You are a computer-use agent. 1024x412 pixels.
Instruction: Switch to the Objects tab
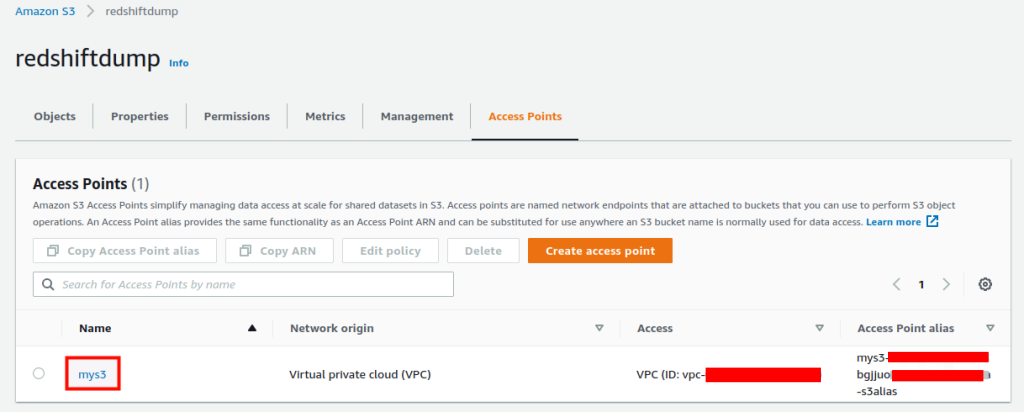click(55, 116)
